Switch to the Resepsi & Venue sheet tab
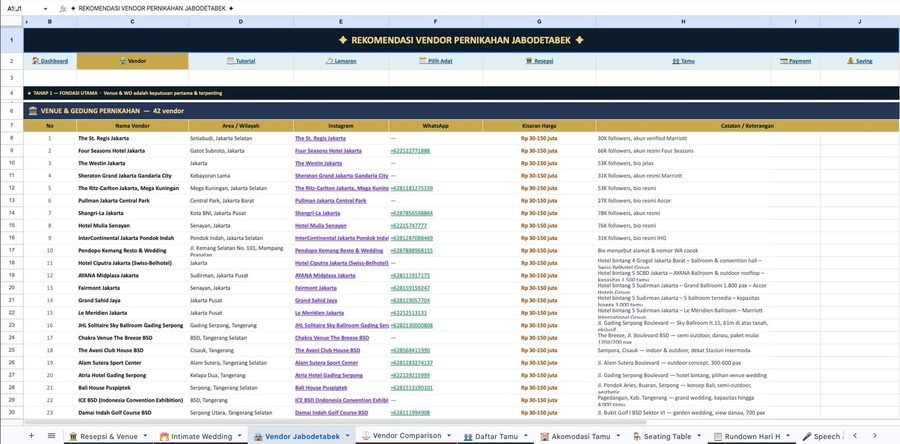This screenshot has height=444, width=900. 108,436
